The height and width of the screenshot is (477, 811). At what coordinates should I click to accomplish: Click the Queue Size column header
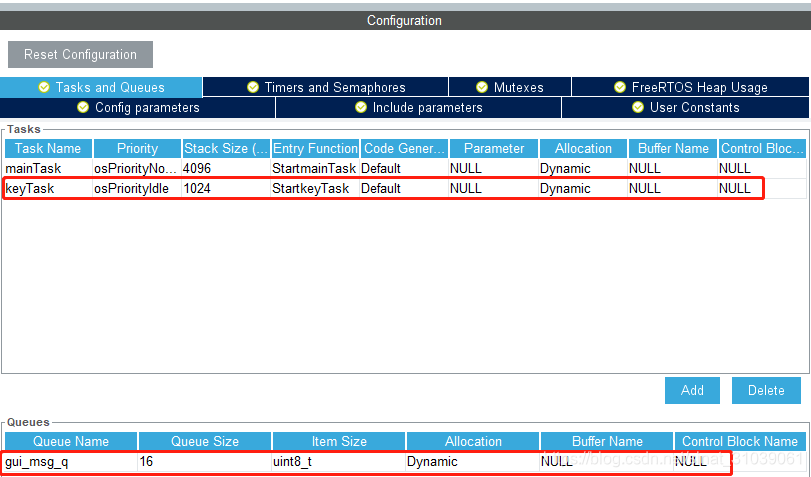(205, 441)
